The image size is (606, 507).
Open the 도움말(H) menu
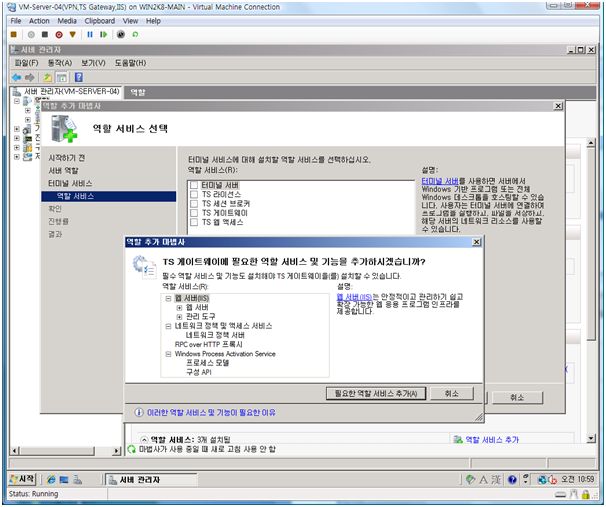coord(130,63)
